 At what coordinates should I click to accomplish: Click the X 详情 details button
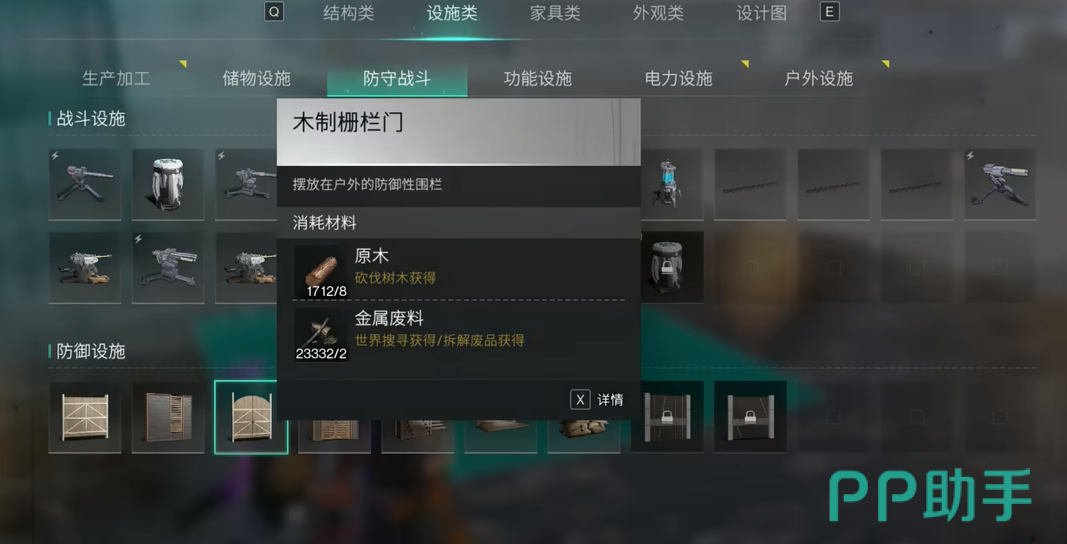click(x=597, y=400)
